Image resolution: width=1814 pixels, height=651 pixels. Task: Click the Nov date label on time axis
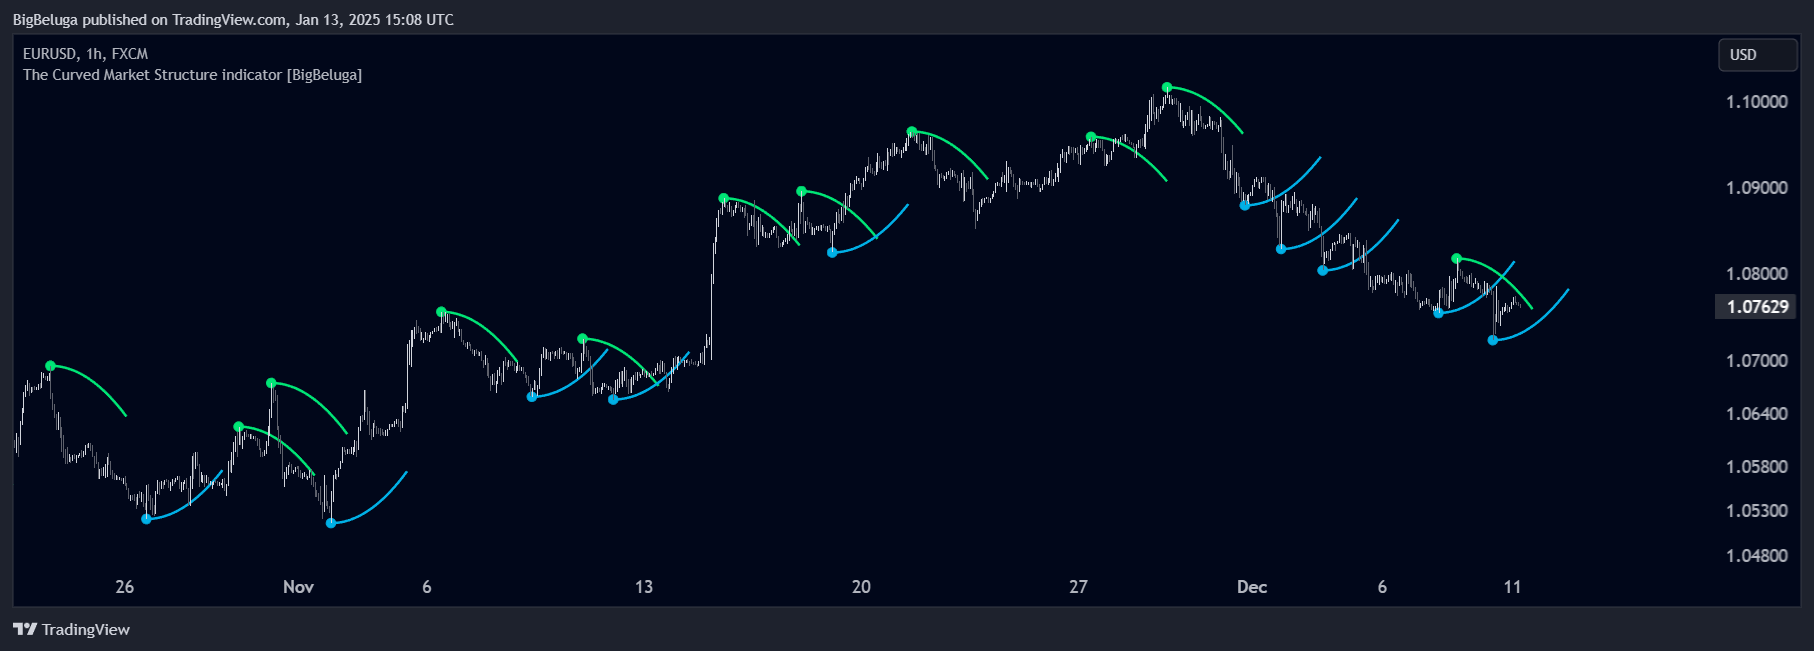(298, 587)
